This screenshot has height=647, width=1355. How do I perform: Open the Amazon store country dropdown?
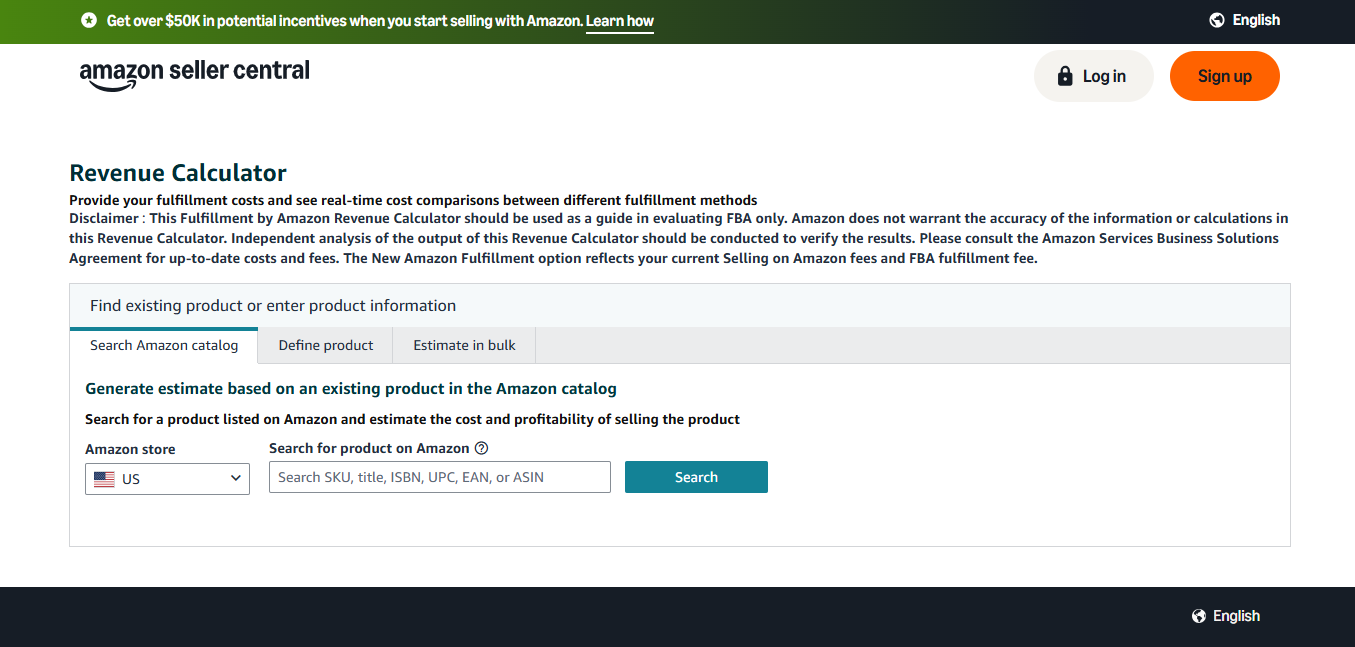click(x=167, y=478)
